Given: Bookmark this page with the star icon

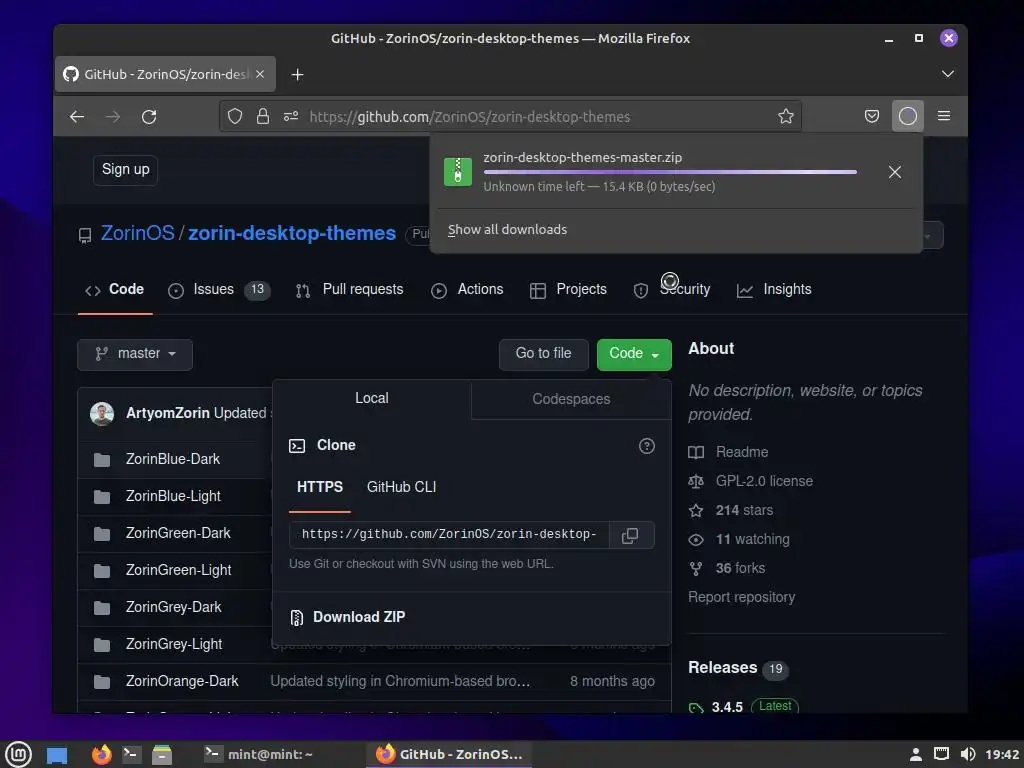Looking at the screenshot, I should coord(786,117).
